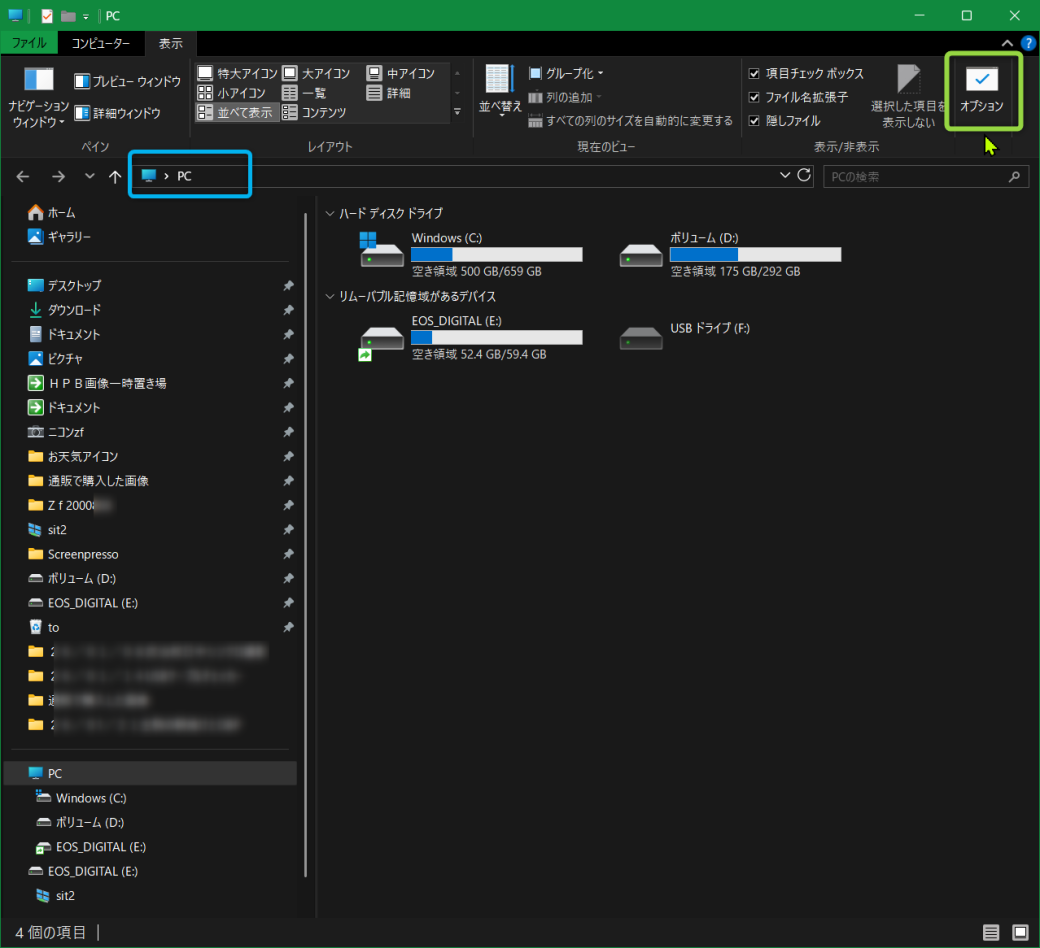
Task: Collapse the ハード ディスク ドライブ group
Action: click(330, 214)
